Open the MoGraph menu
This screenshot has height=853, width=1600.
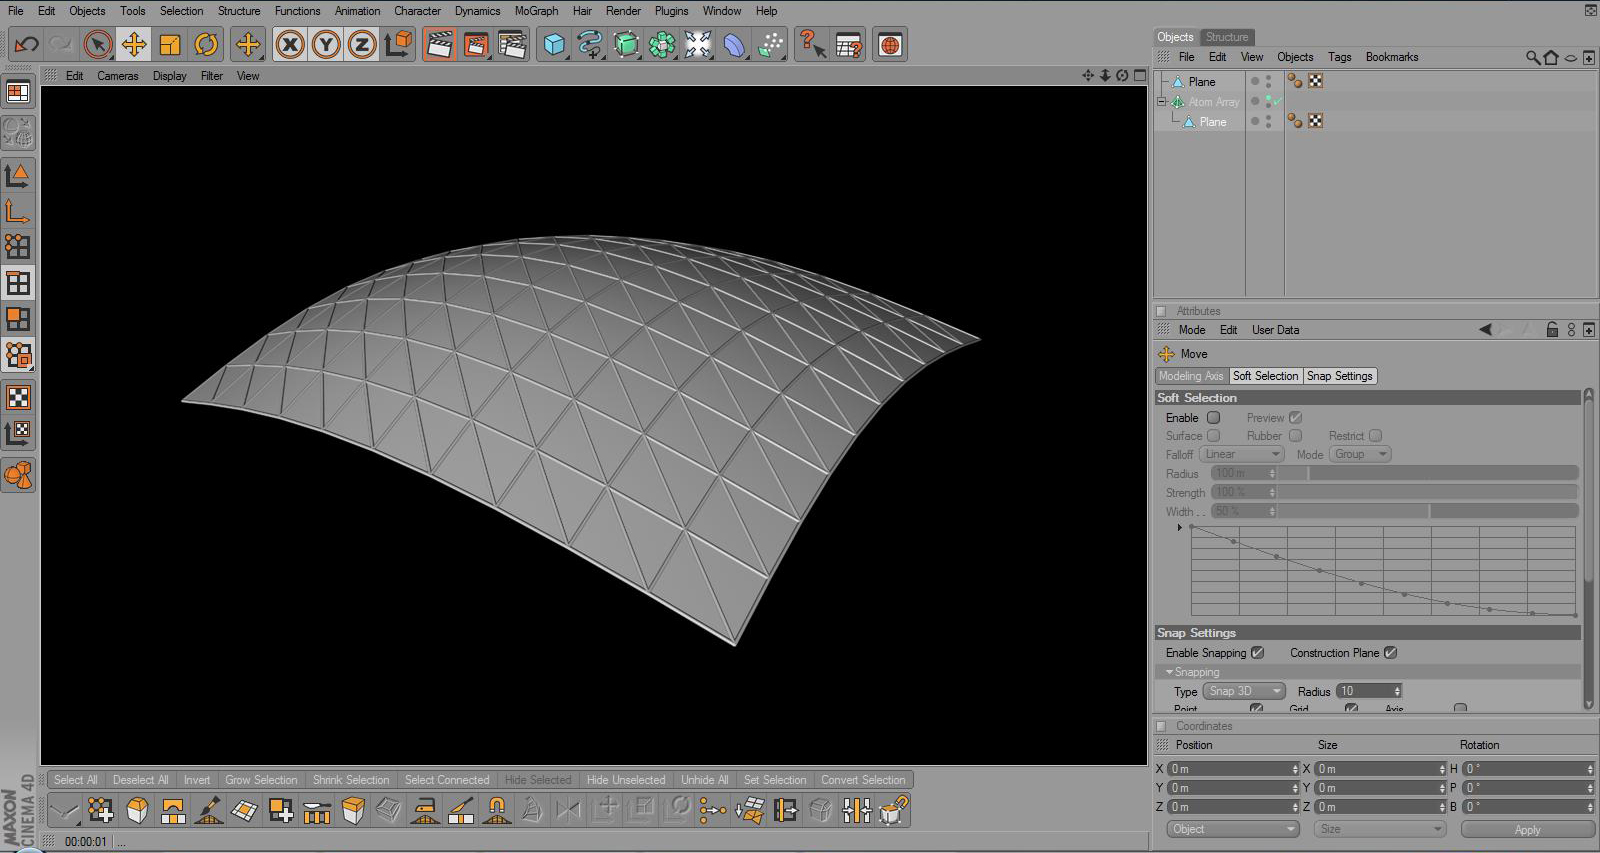point(536,11)
